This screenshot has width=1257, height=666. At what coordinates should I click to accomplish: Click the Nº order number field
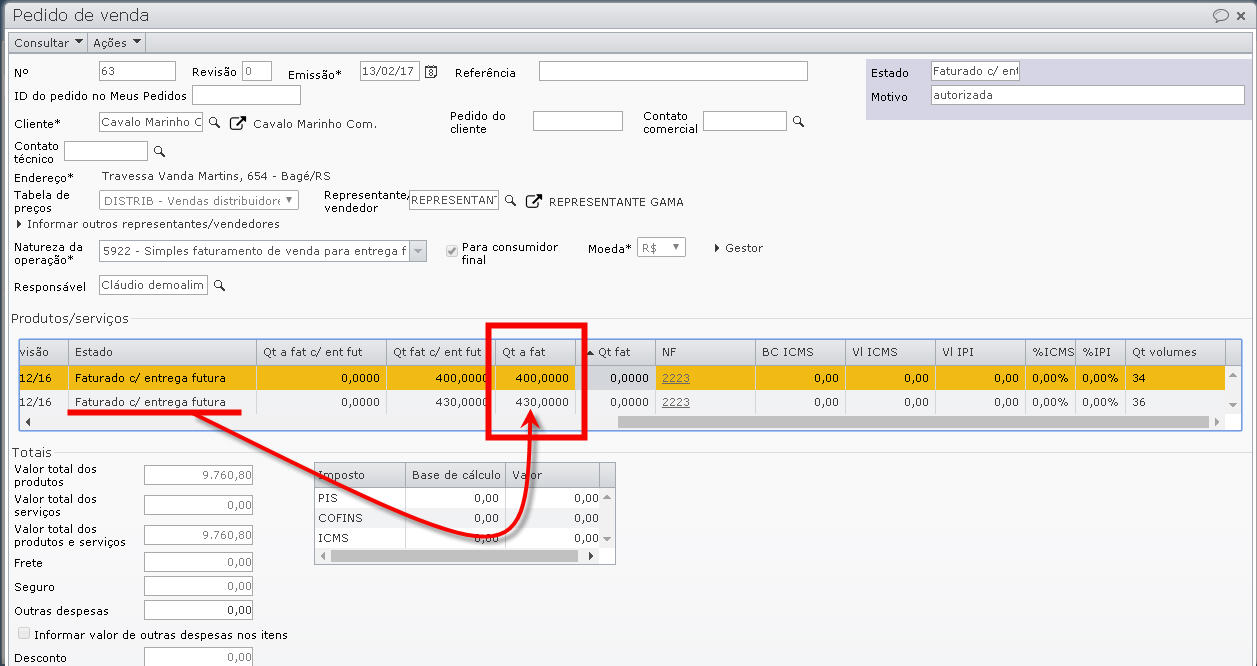138,71
